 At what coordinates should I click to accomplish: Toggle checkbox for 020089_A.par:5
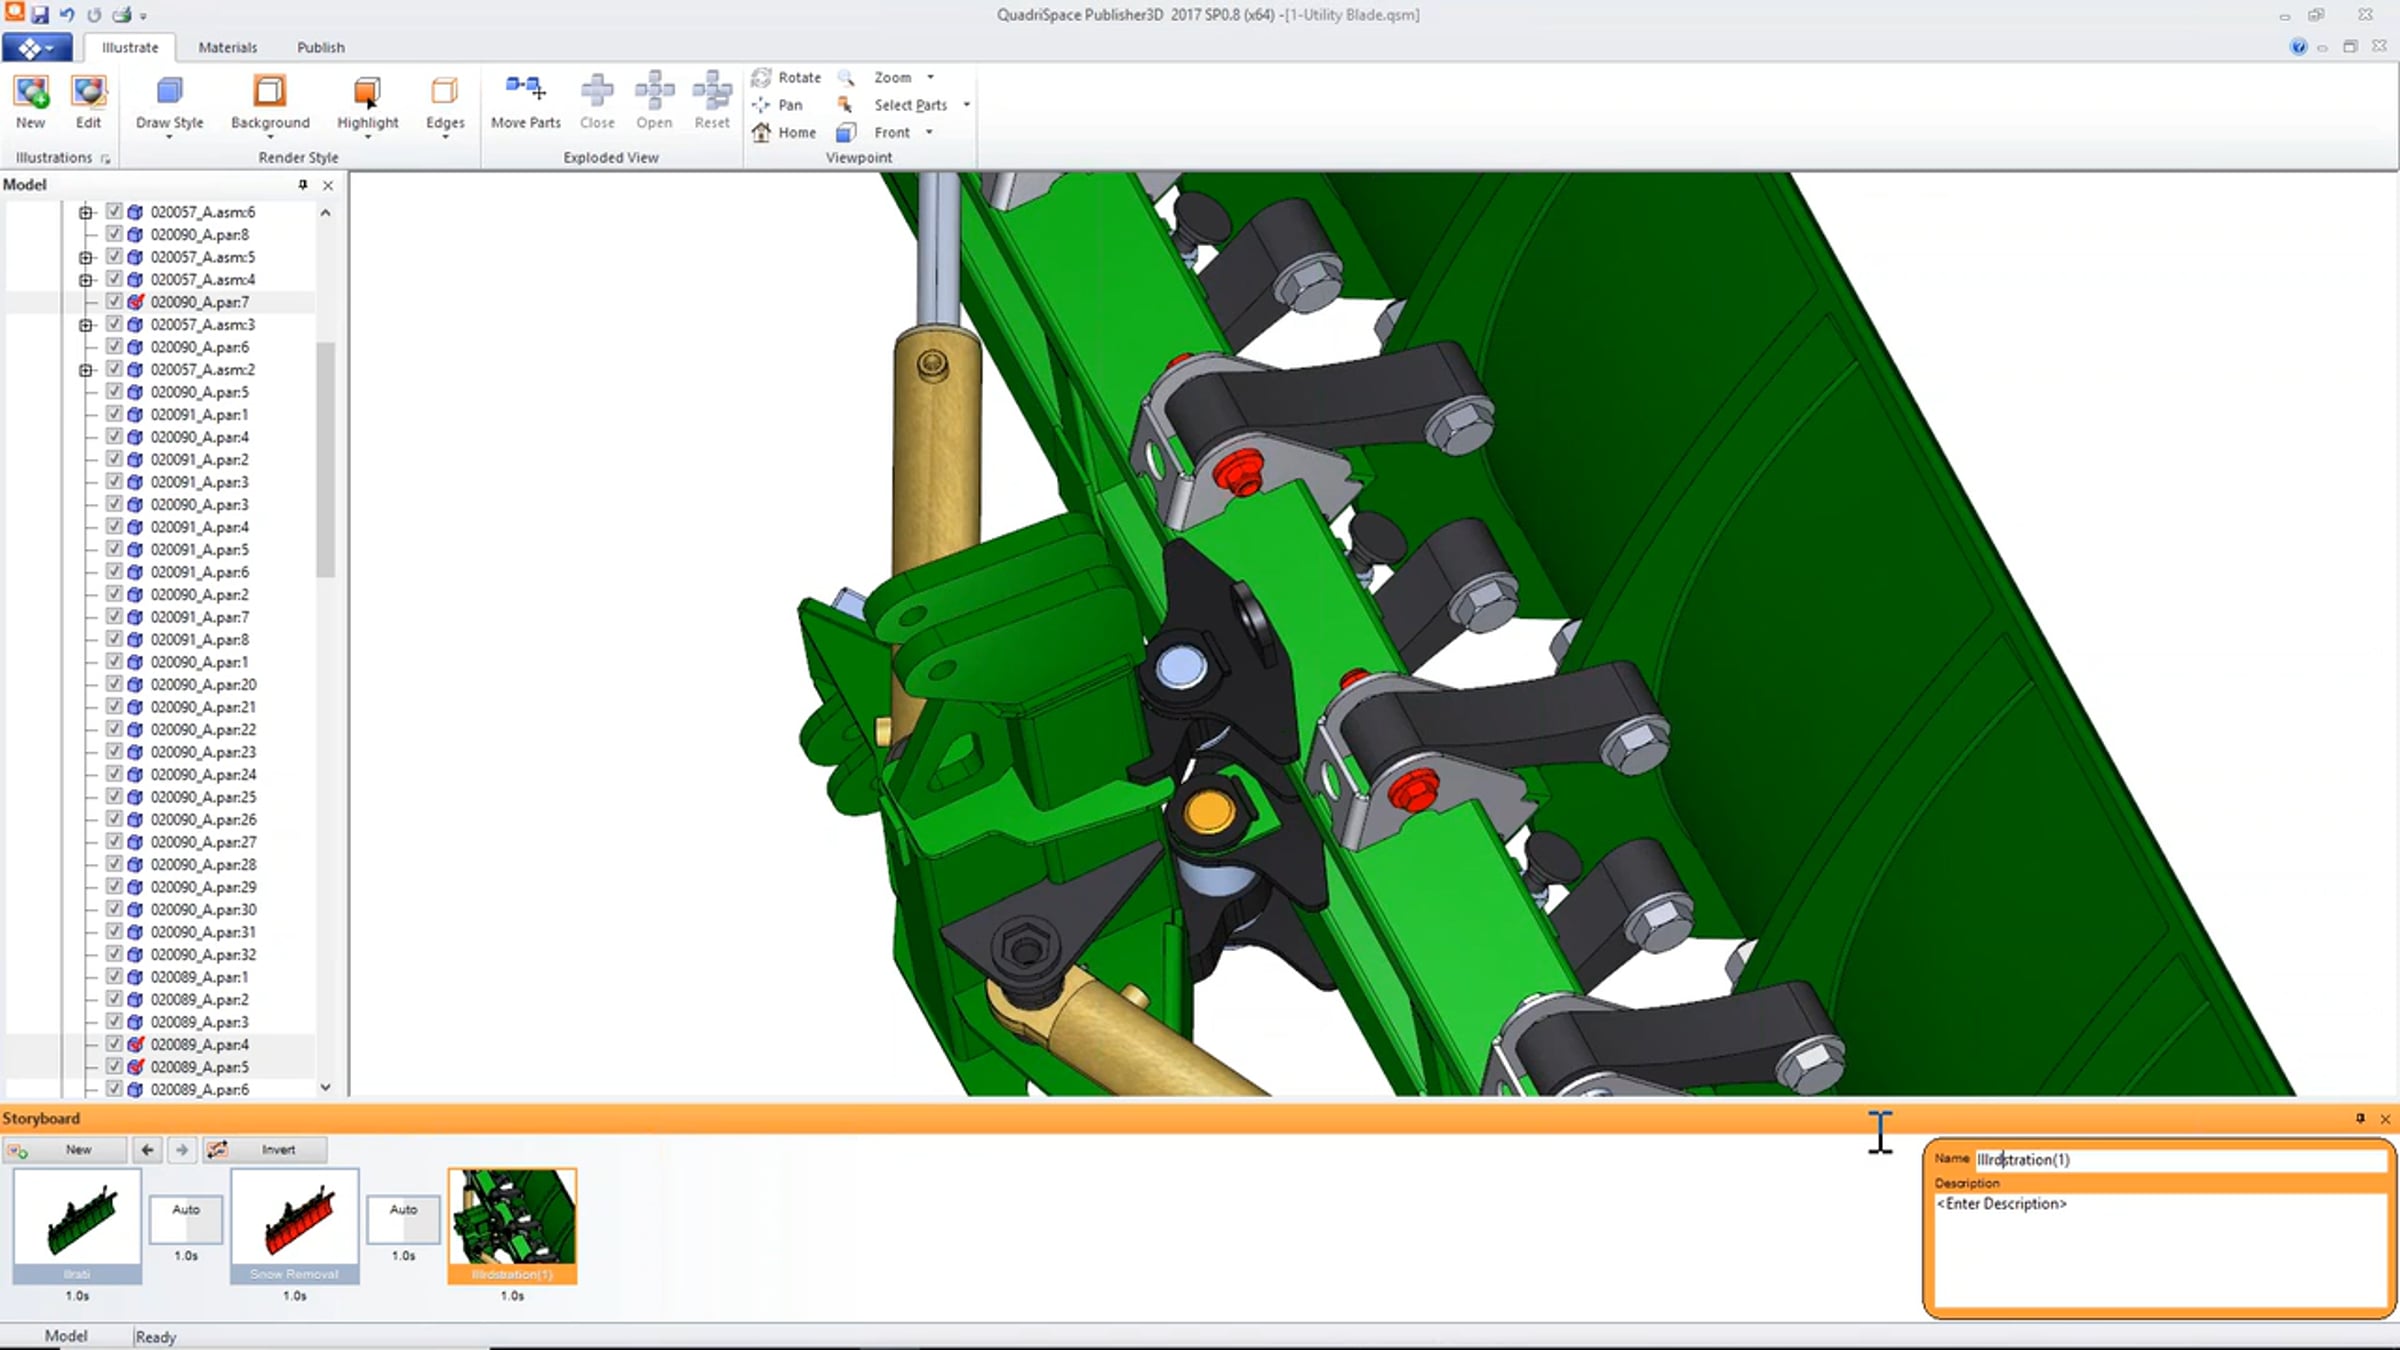tap(114, 1066)
